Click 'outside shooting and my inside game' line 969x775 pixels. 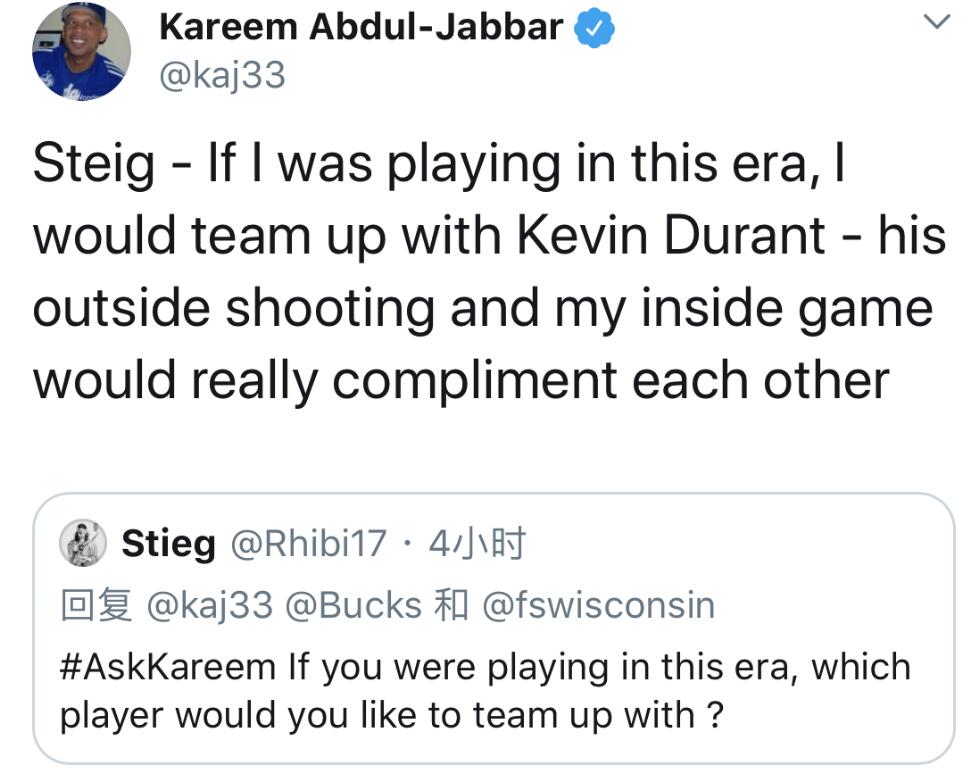(x=483, y=308)
